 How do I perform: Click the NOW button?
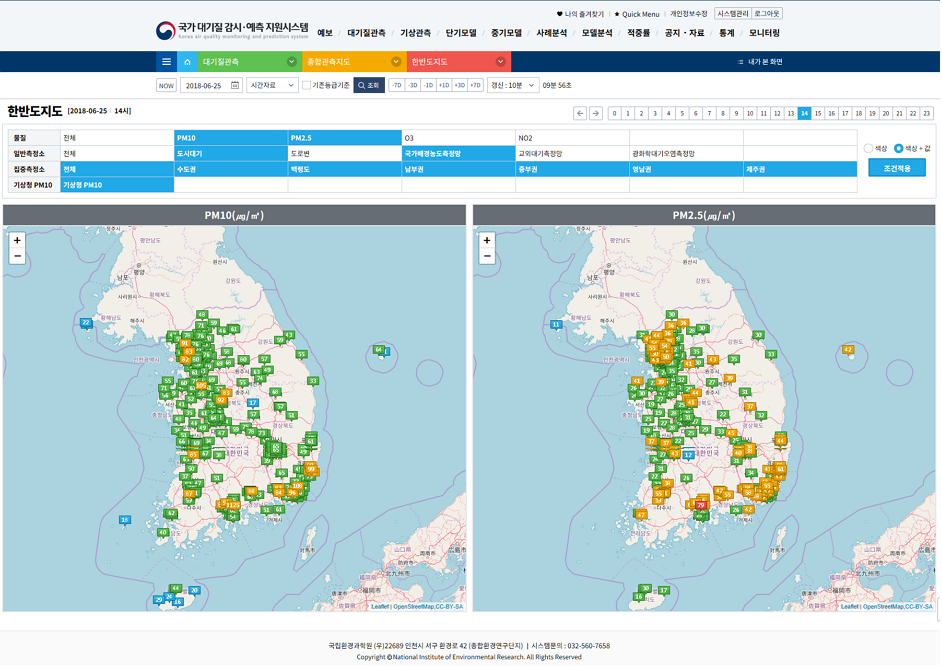tap(166, 85)
